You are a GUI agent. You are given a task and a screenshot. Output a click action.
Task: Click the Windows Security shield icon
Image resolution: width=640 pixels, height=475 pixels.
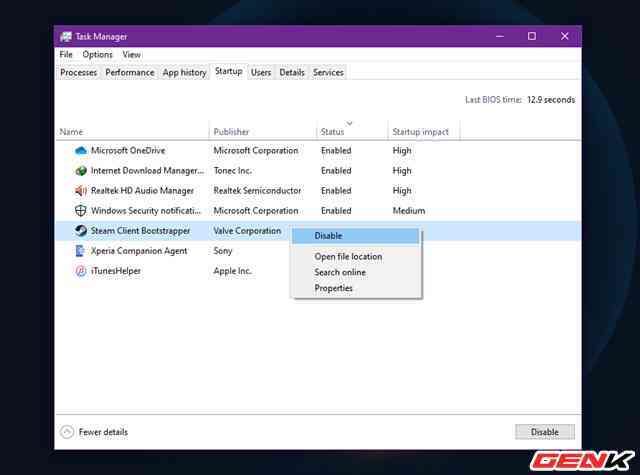pyautogui.click(x=81, y=211)
